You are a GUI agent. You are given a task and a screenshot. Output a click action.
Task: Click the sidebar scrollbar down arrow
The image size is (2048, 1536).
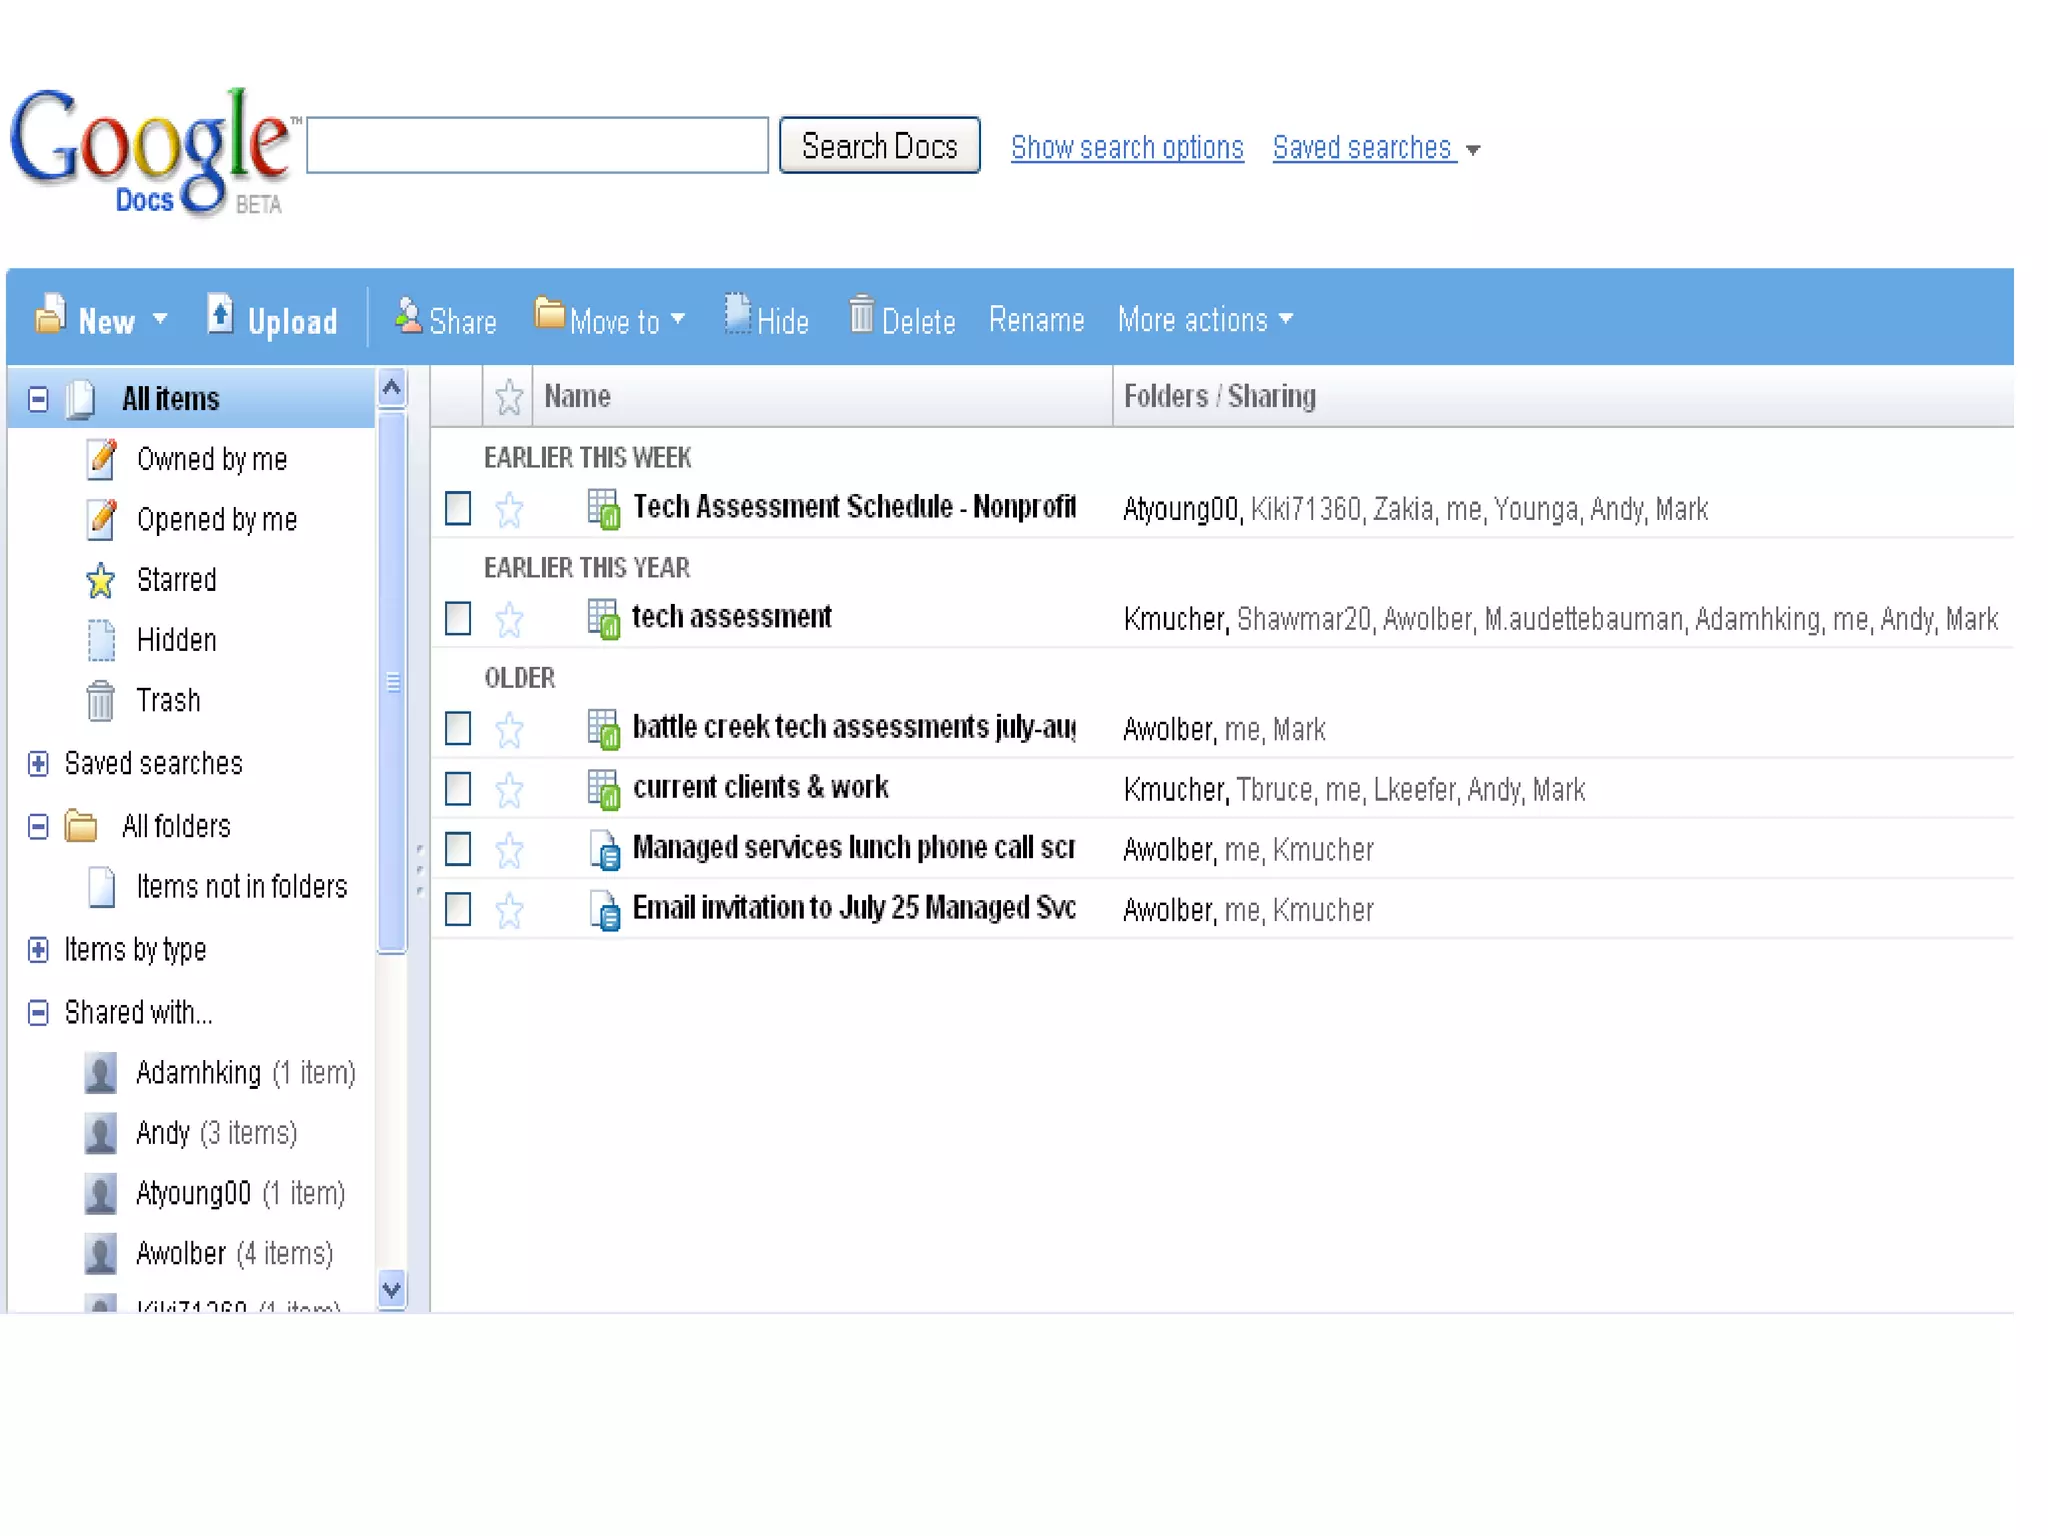coord(392,1290)
